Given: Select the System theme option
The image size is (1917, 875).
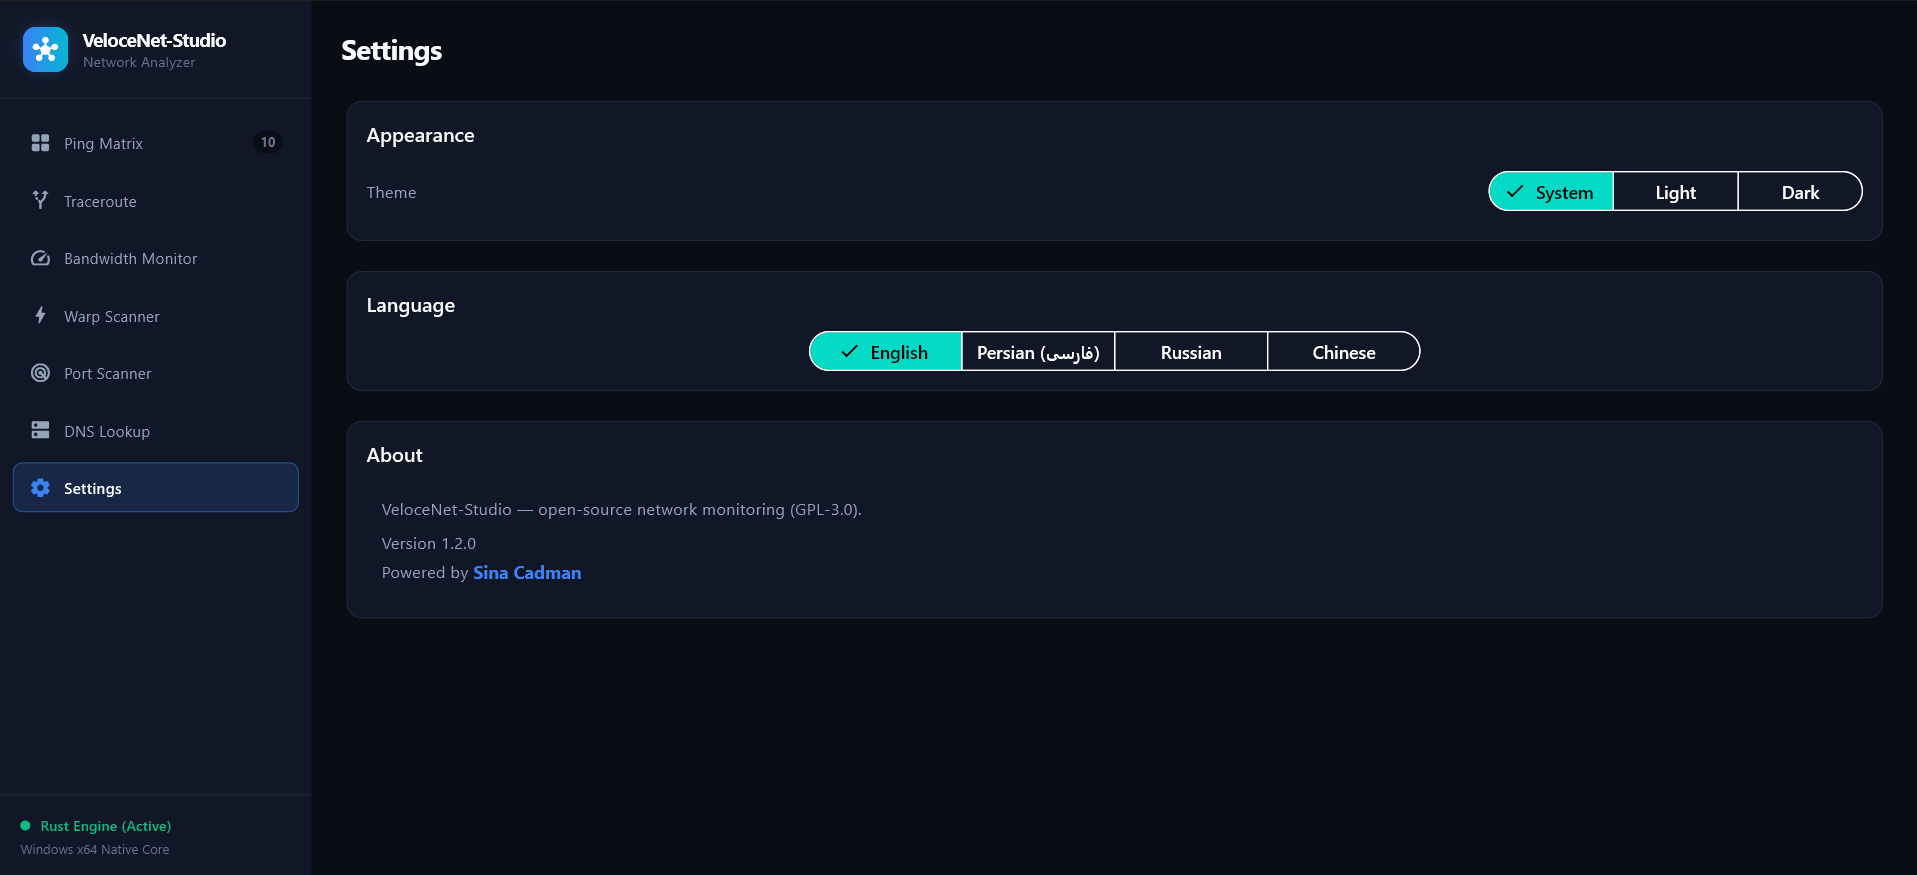Looking at the screenshot, I should pyautogui.click(x=1551, y=192).
